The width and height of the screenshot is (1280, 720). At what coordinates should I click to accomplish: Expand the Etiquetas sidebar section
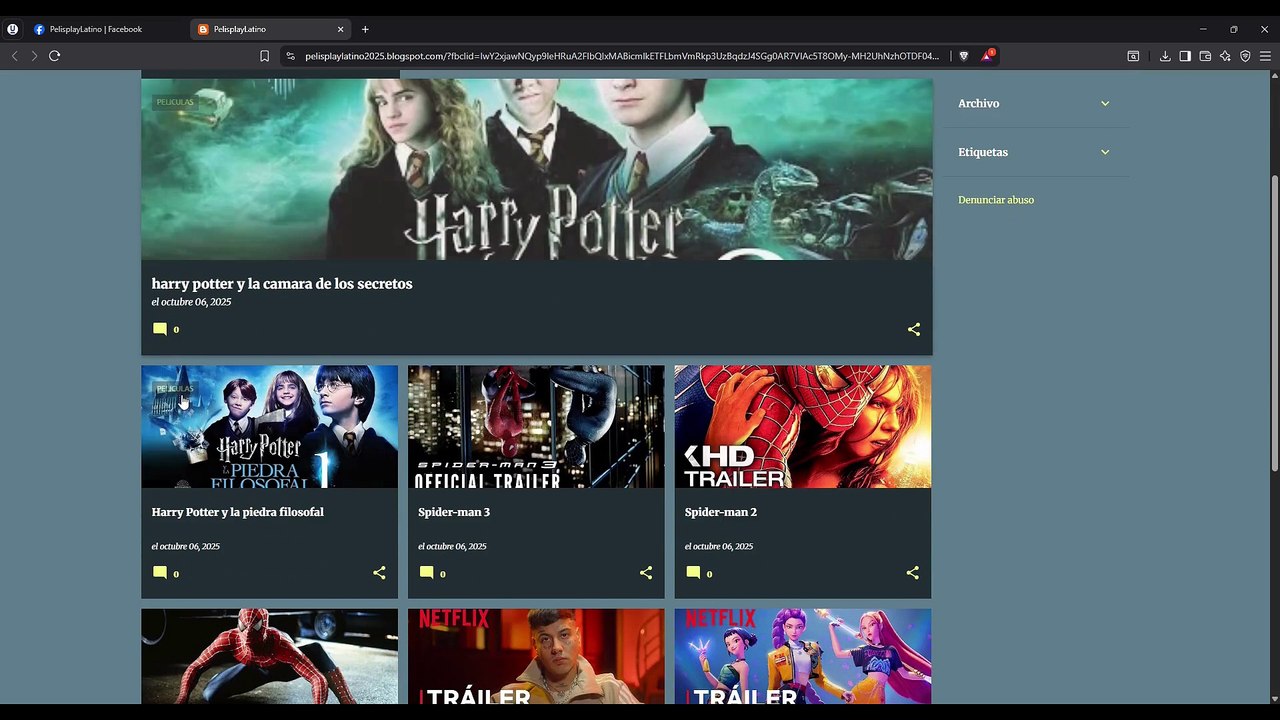click(1035, 152)
